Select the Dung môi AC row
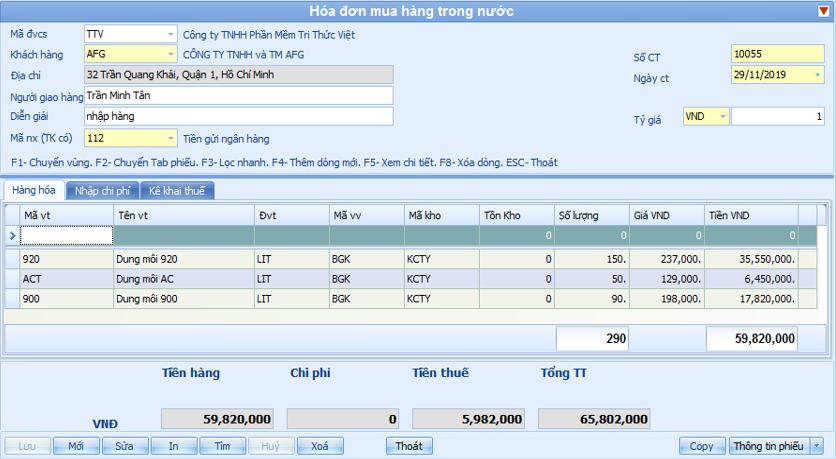836x459 pixels. (x=180, y=278)
